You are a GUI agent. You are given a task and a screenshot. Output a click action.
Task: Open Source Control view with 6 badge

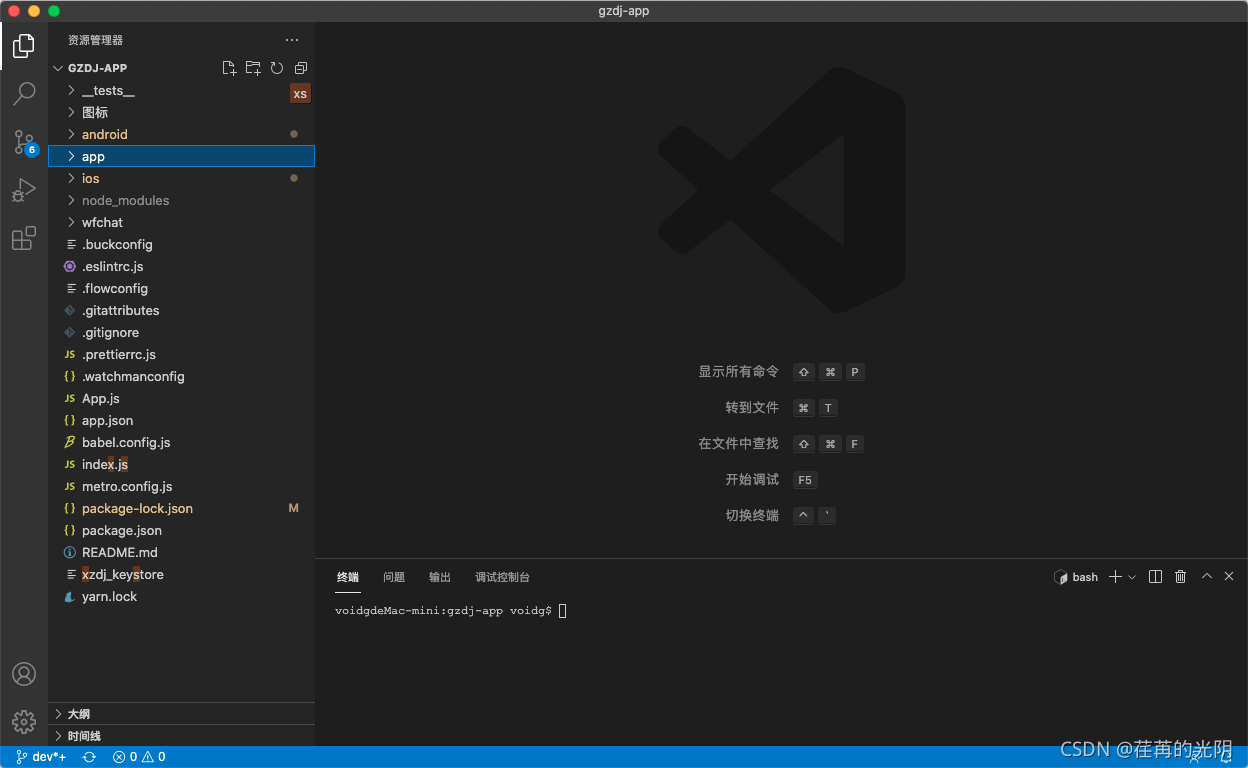[x=24, y=142]
